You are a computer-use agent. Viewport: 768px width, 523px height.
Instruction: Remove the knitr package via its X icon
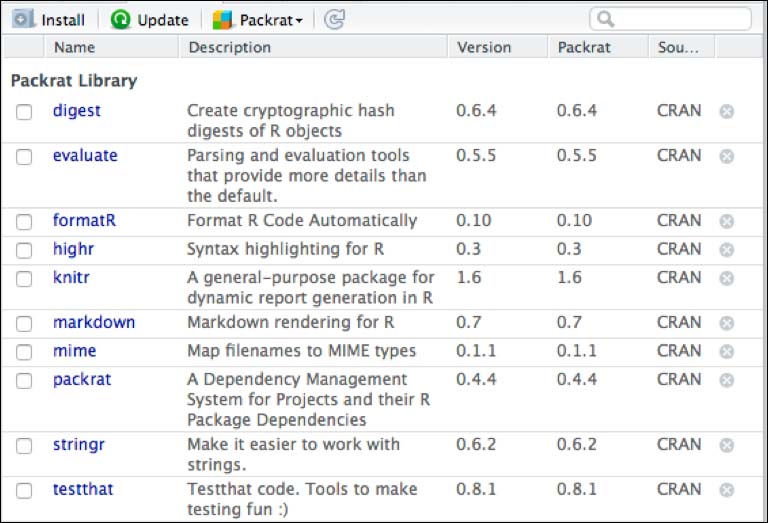click(x=727, y=278)
